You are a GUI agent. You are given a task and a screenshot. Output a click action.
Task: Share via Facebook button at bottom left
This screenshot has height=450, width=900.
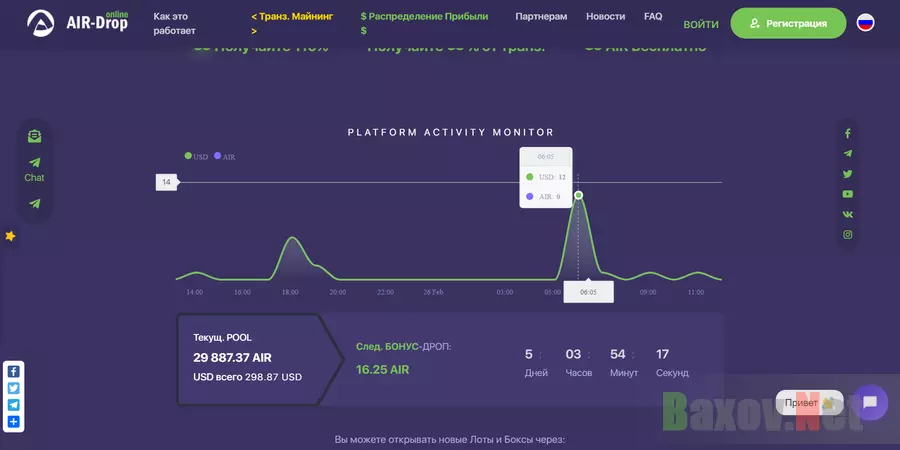click(x=14, y=371)
